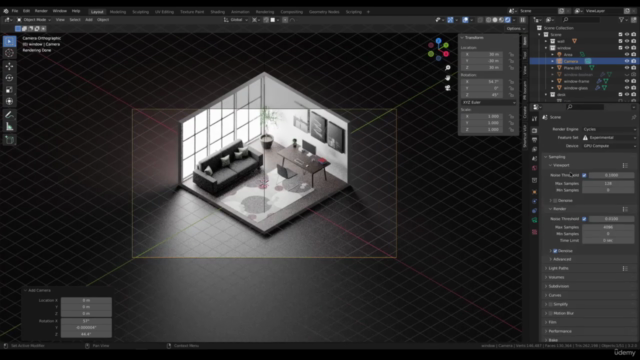640x360 pixels.
Task: Toggle Viewport Noise Threshold checkbox
Action: (x=584, y=175)
